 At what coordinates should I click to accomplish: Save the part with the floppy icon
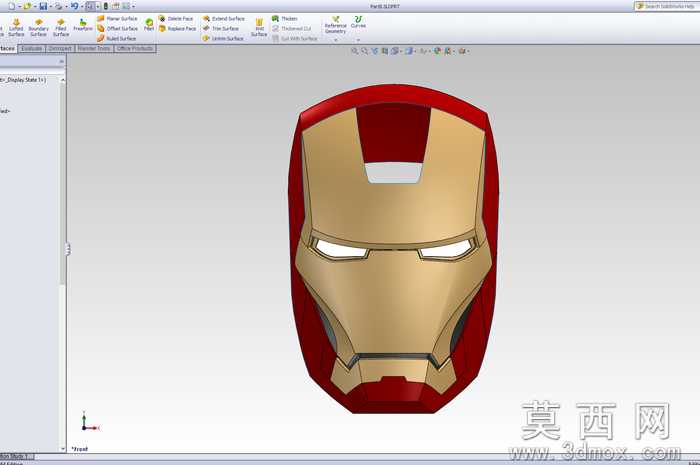[43, 6]
